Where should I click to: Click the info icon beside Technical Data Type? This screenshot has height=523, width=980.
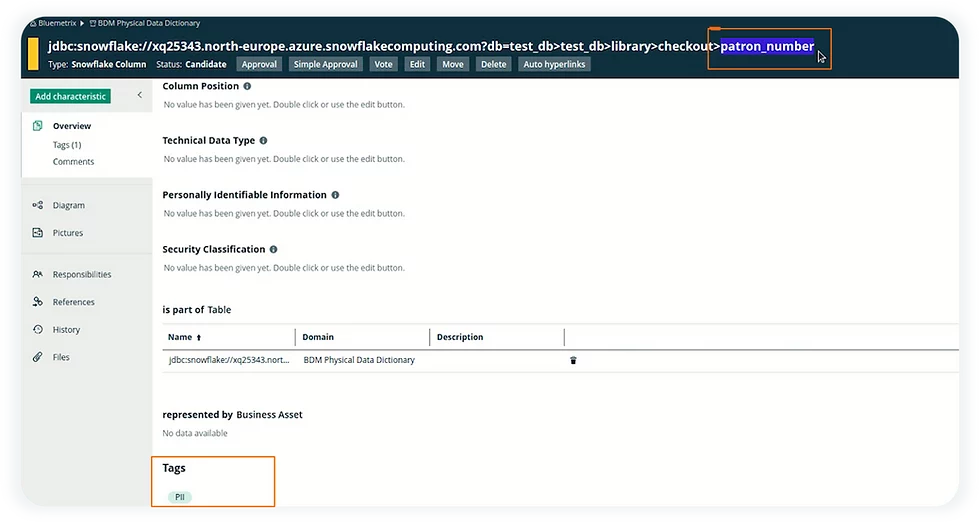pyautogui.click(x=263, y=141)
